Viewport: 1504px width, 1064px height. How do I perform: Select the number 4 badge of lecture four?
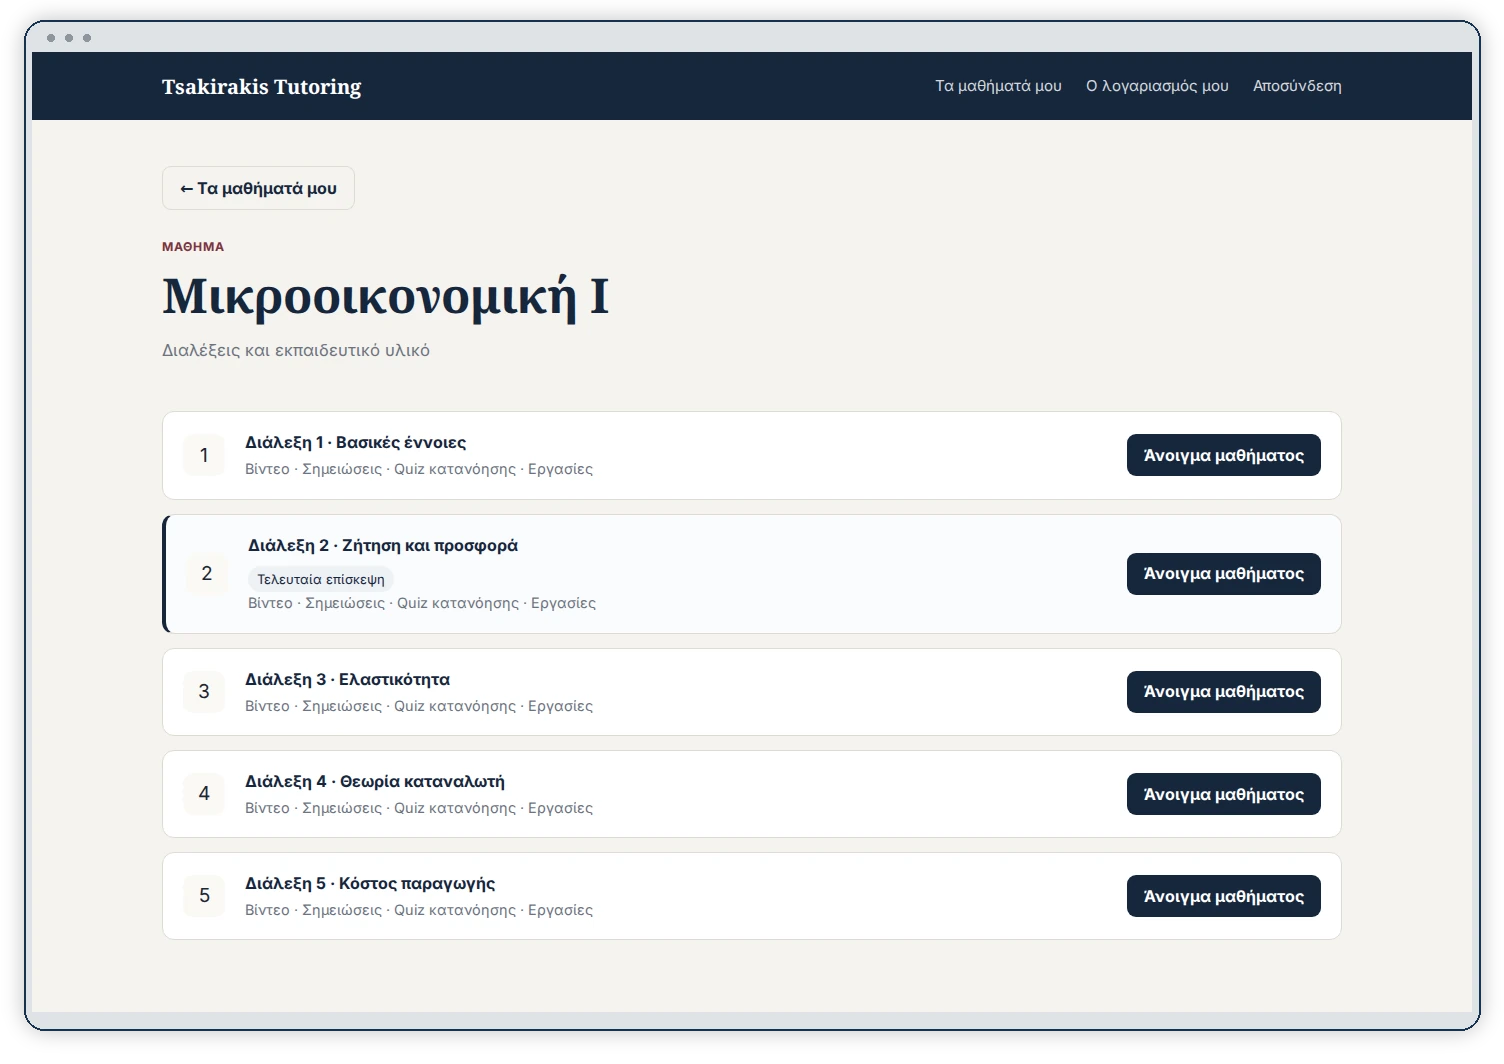[204, 793]
